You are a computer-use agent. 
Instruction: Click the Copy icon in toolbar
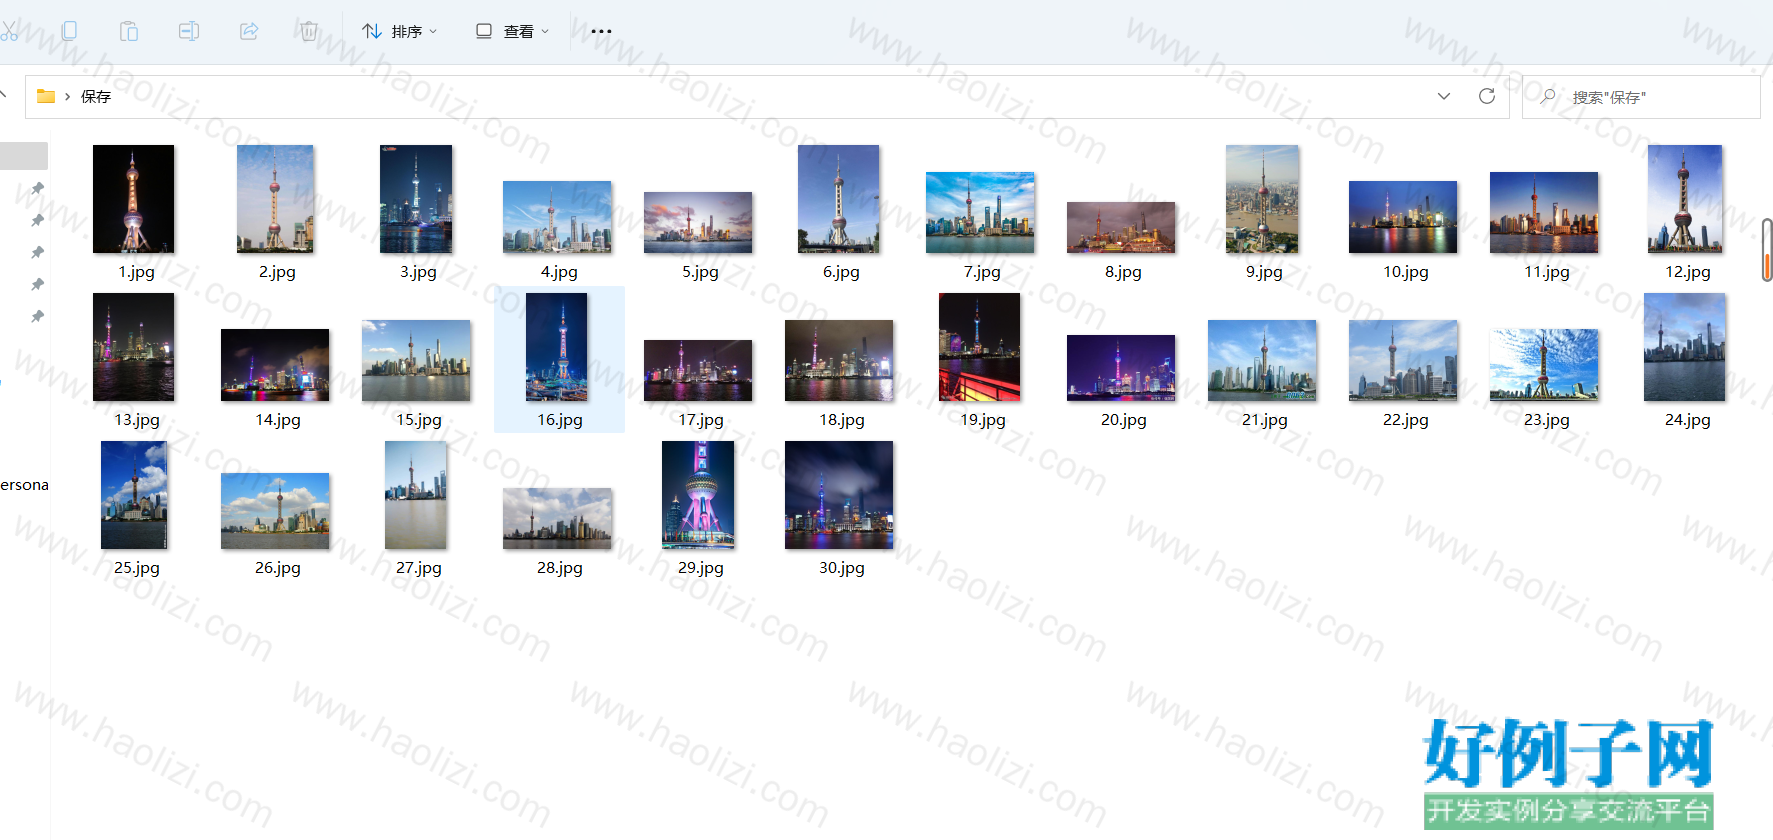[69, 31]
